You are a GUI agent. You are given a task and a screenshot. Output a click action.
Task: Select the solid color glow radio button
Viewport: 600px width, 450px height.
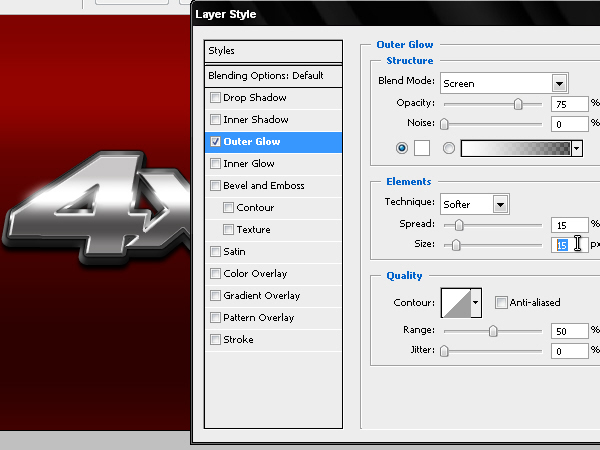[402, 147]
